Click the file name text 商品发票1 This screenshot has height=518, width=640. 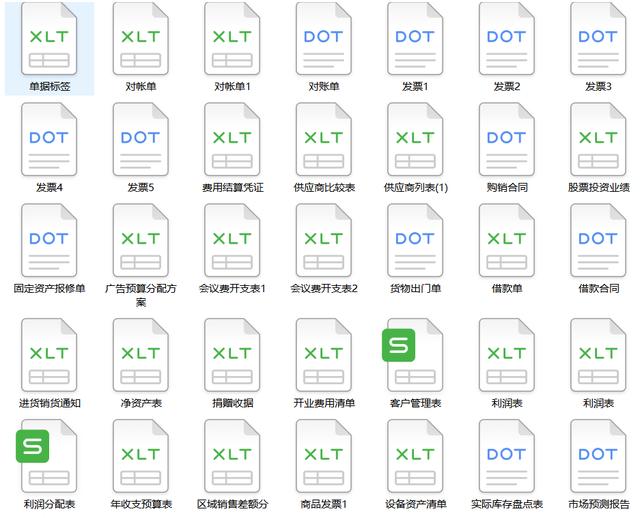tap(323, 504)
